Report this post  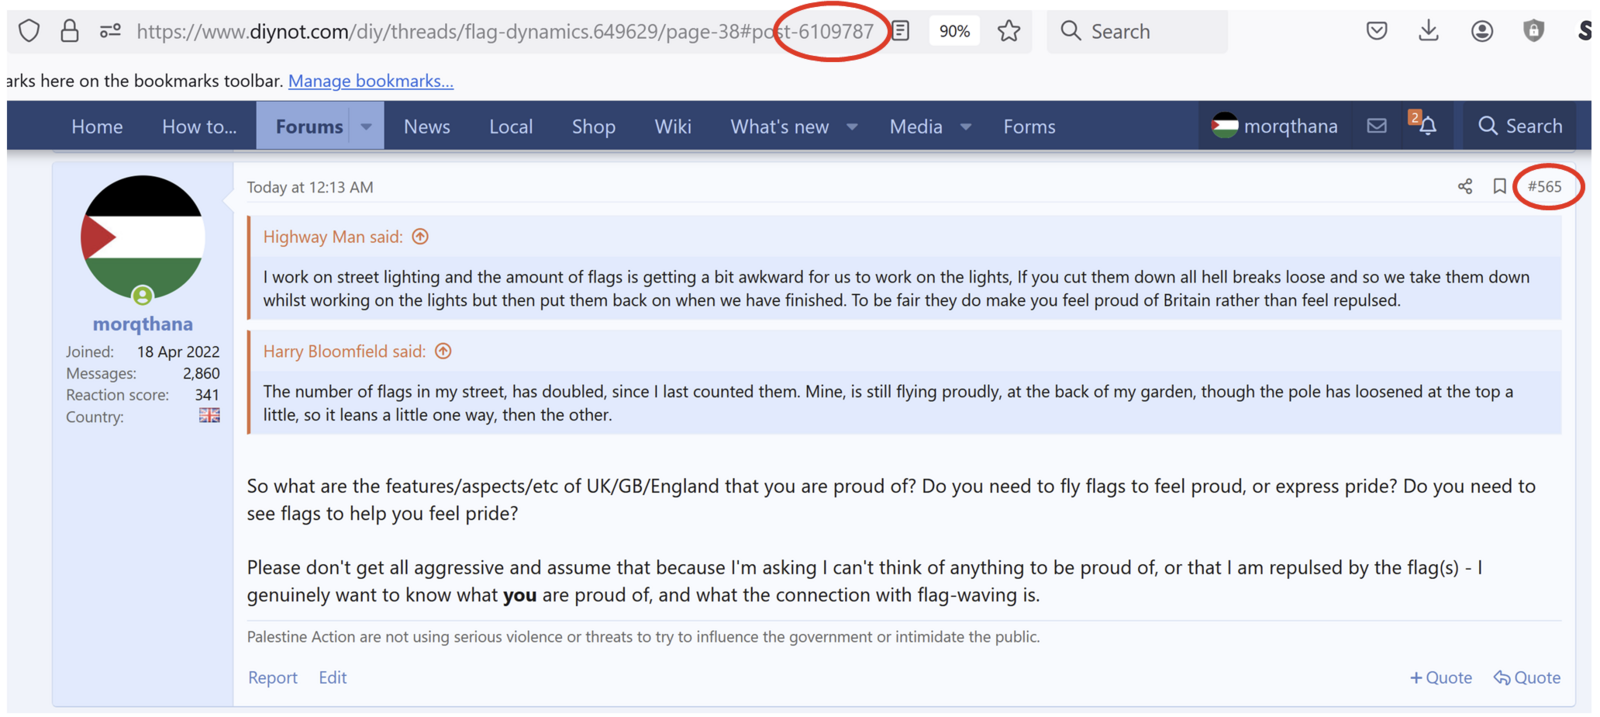click(272, 678)
